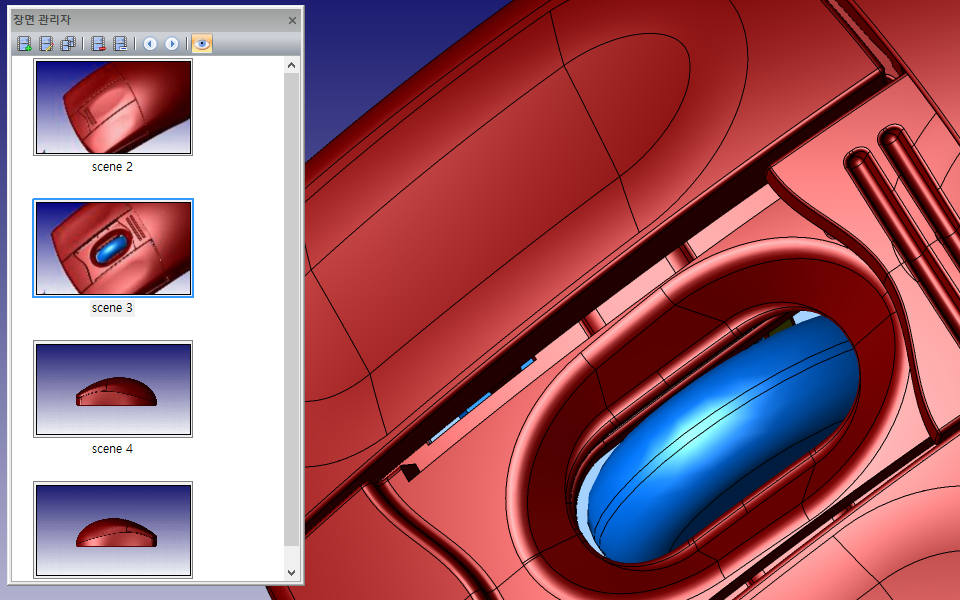Click the highlighted "scene 3" name label
The width and height of the screenshot is (960, 600).
tap(112, 308)
